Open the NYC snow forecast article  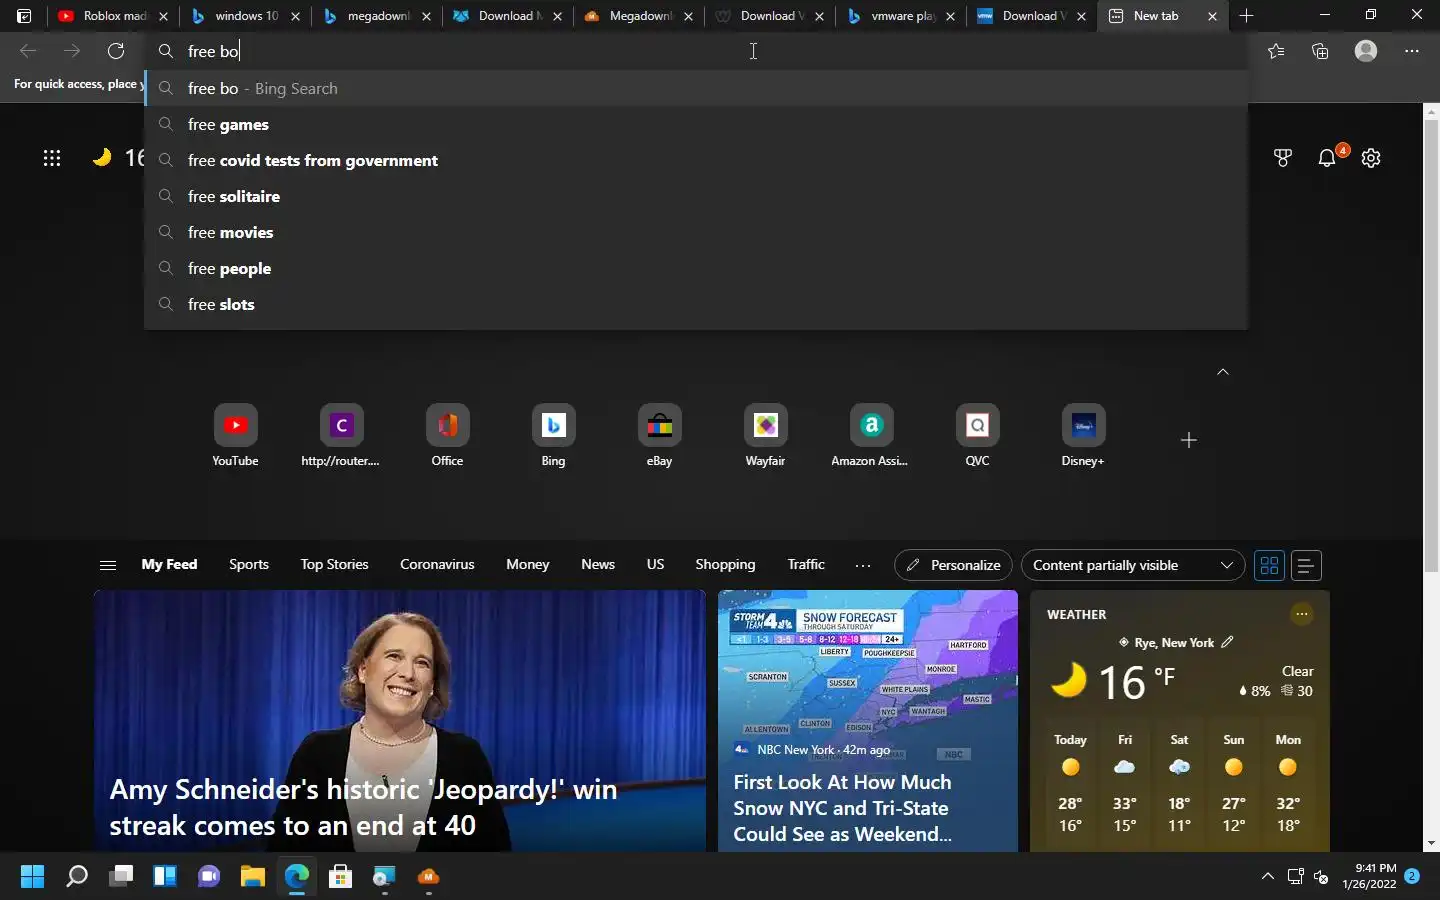click(868, 721)
